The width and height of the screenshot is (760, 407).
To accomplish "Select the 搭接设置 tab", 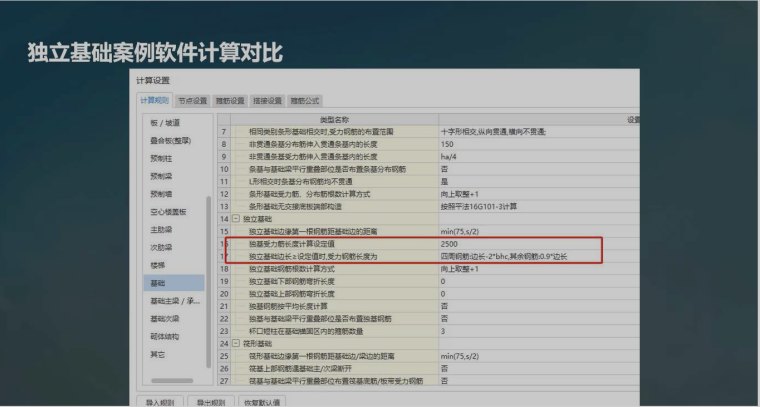I will point(269,100).
